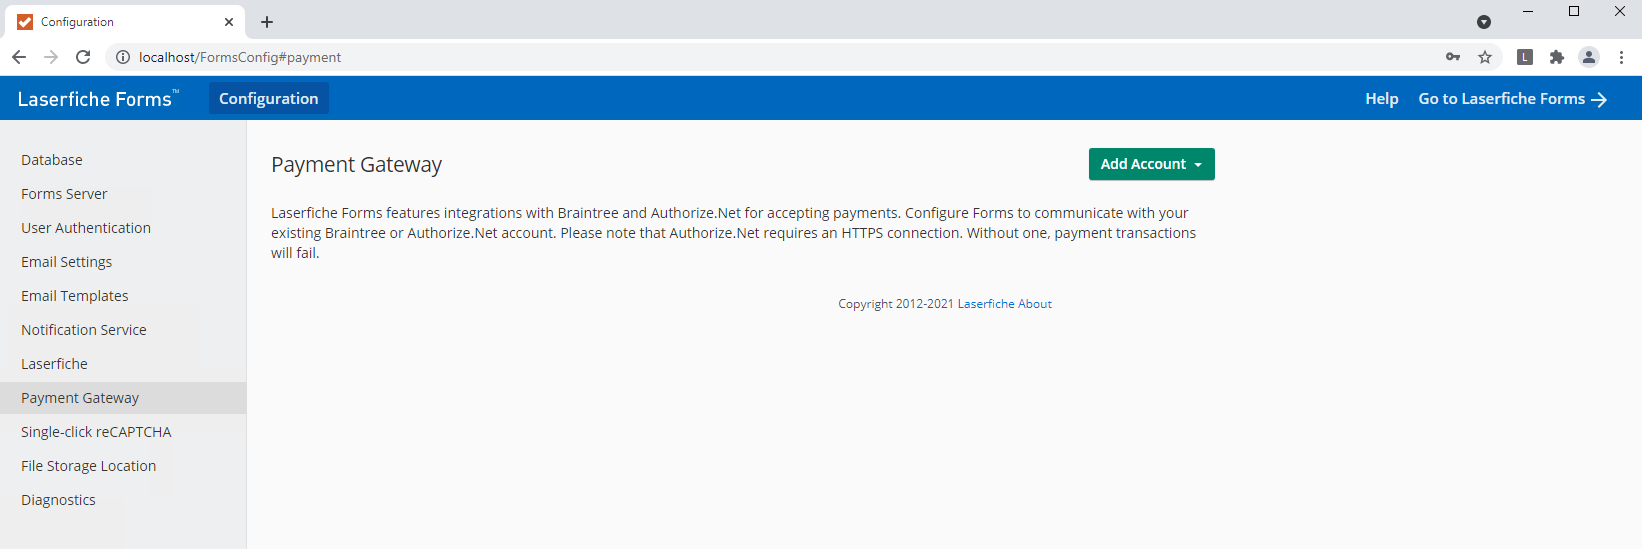Click the Payment Gateway heading
1642x549 pixels.
356,165
